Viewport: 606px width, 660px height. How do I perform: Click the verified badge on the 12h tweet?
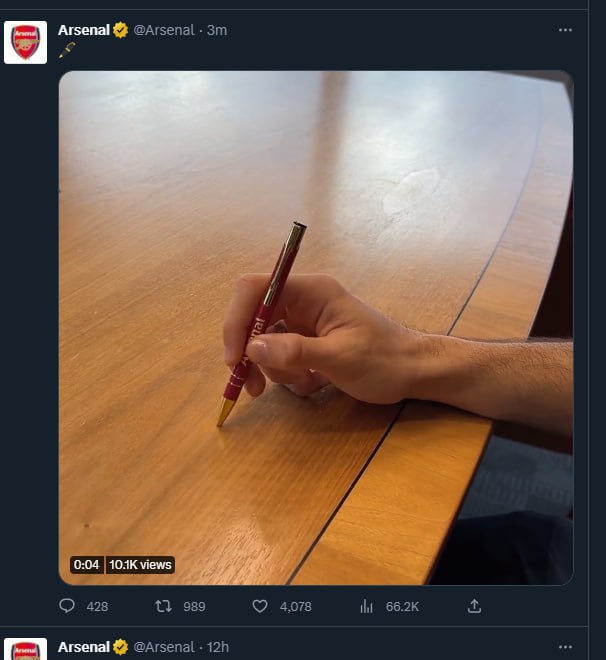[120, 647]
